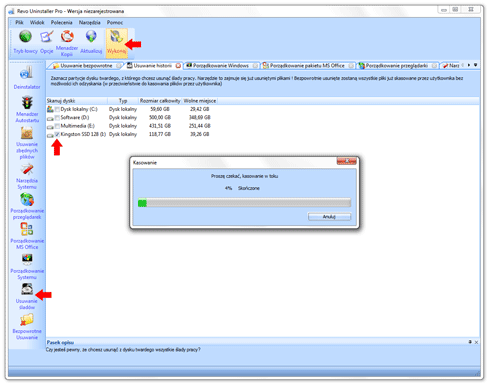Check the Software (D:) checkbox
The image size is (490, 386).
point(57,118)
